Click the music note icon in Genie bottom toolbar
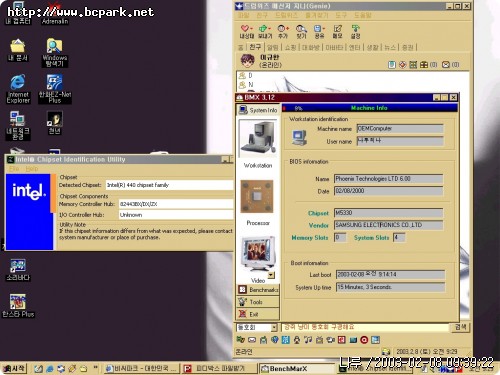The height and width of the screenshot is (375, 500). [308, 340]
